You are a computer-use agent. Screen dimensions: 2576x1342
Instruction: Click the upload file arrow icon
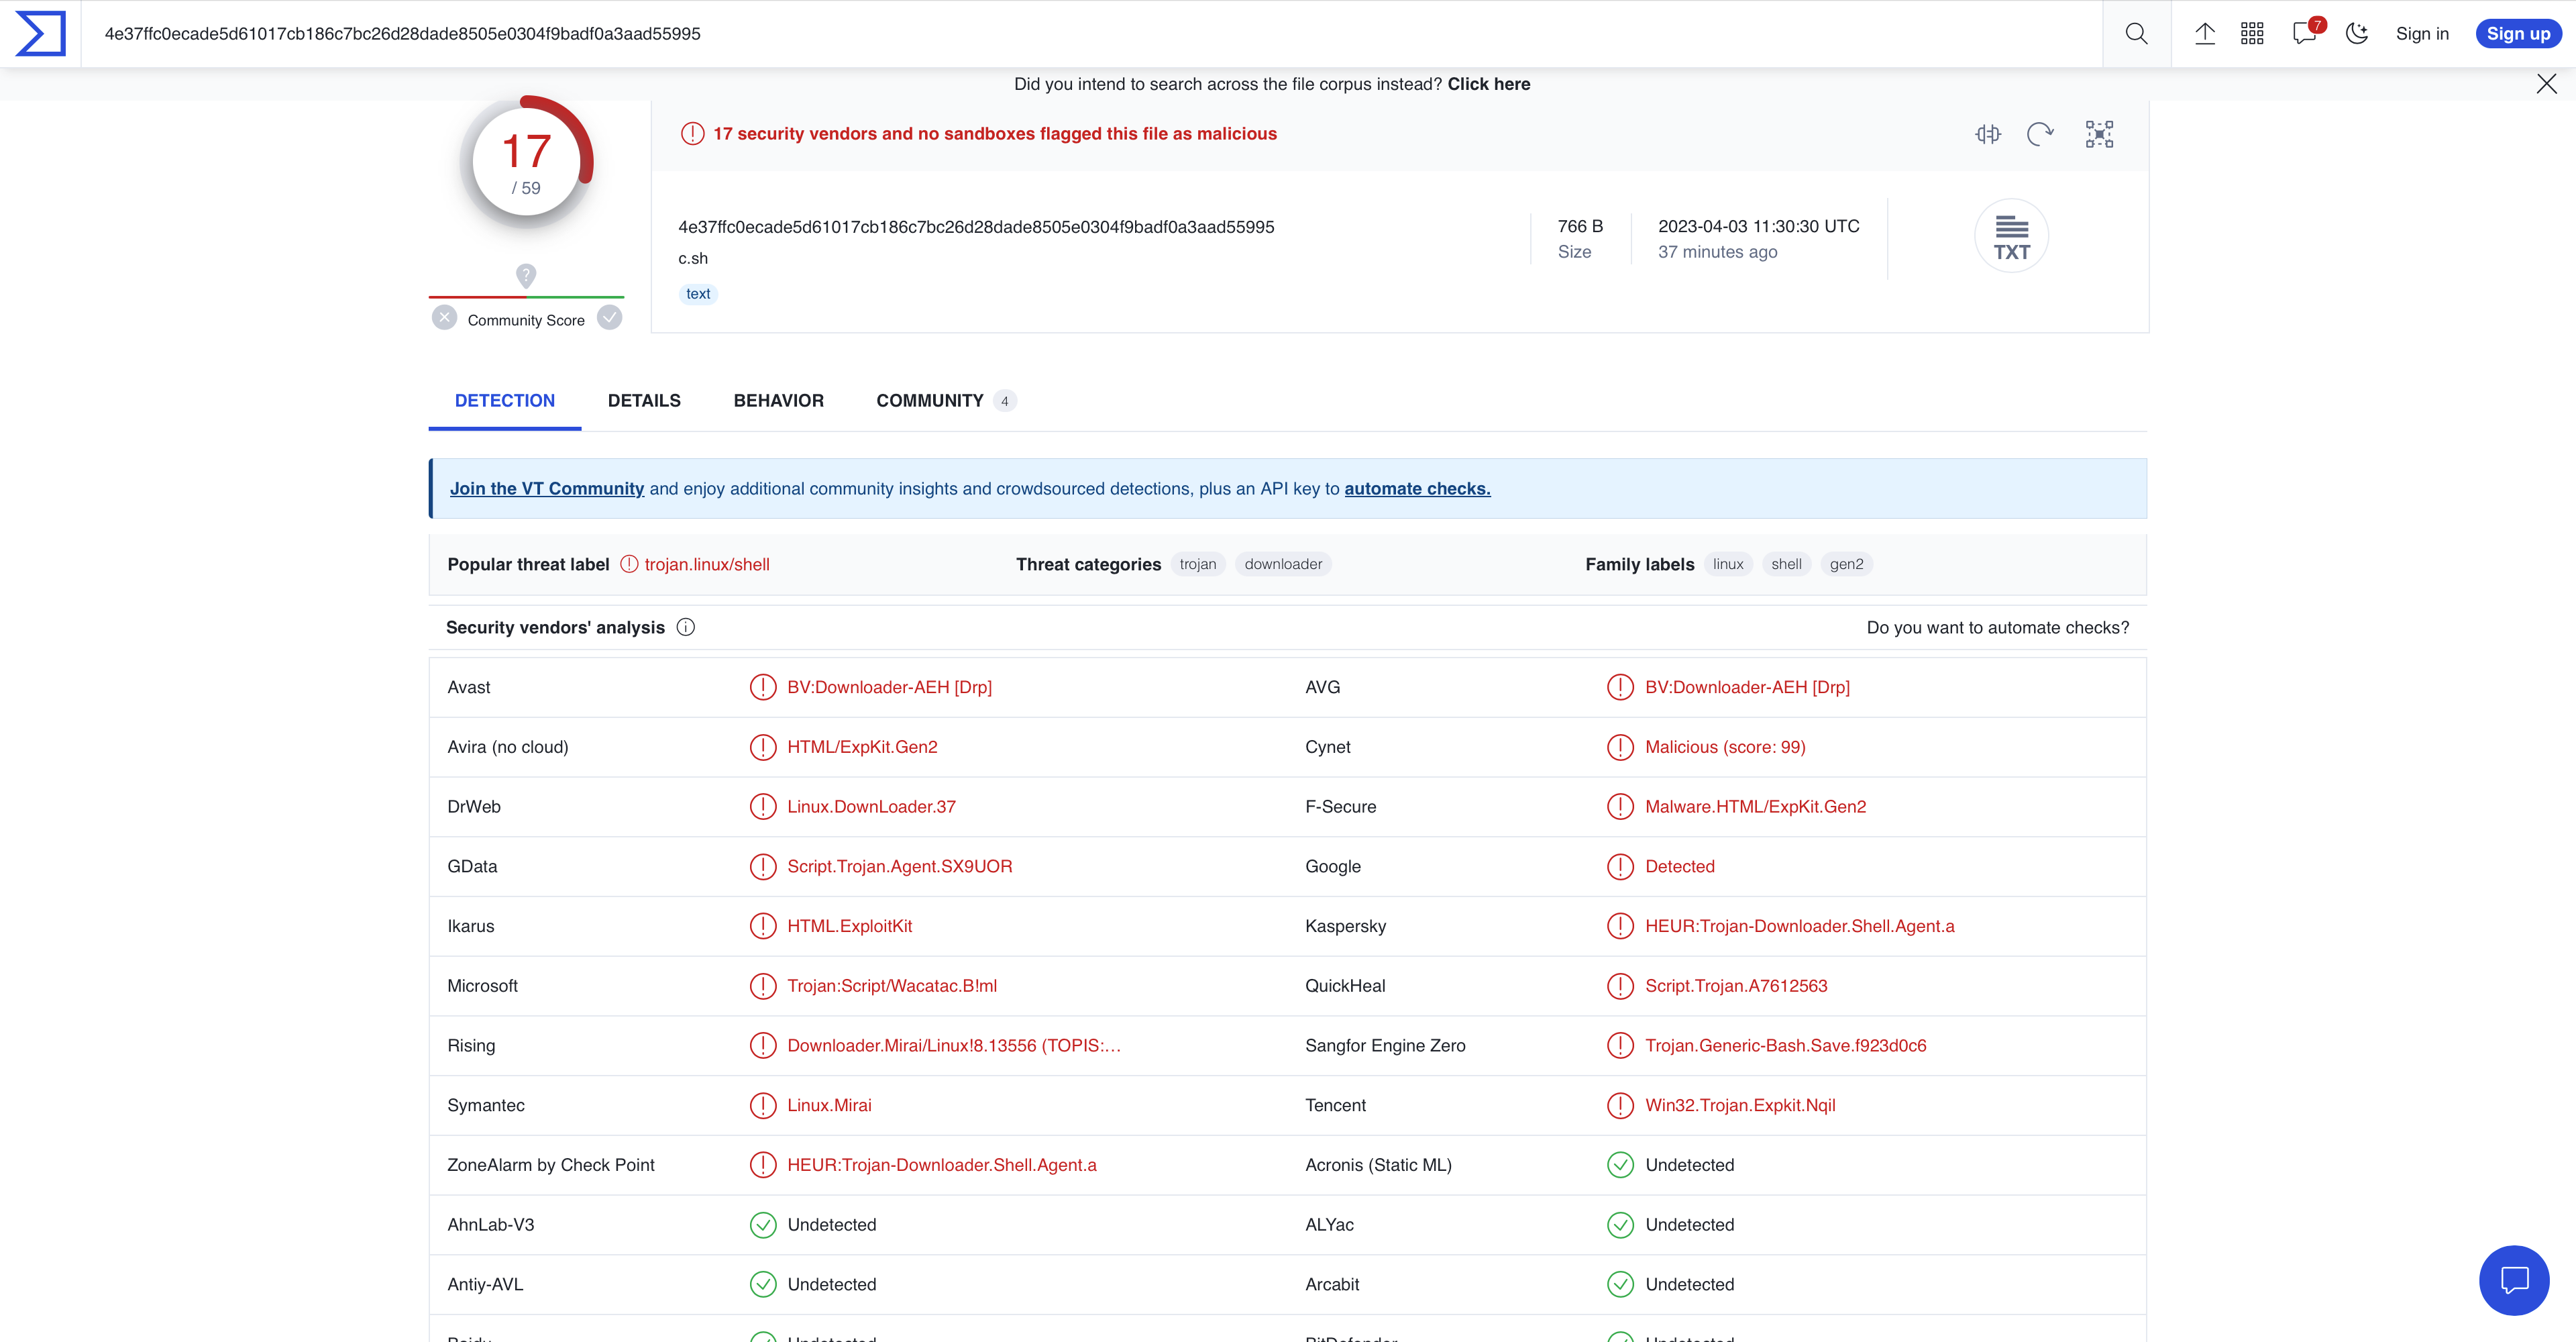[x=2204, y=34]
